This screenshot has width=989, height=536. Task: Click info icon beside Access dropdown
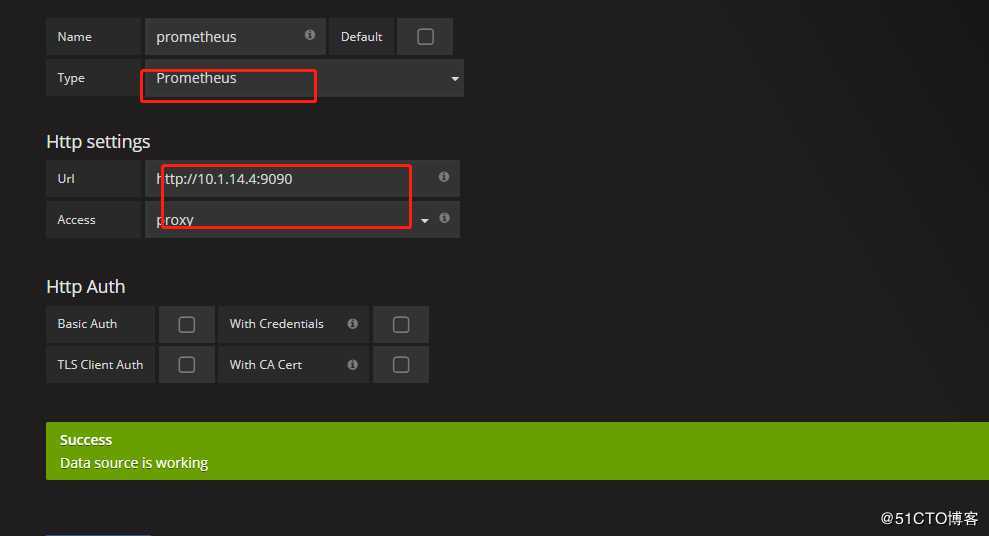coord(445,218)
